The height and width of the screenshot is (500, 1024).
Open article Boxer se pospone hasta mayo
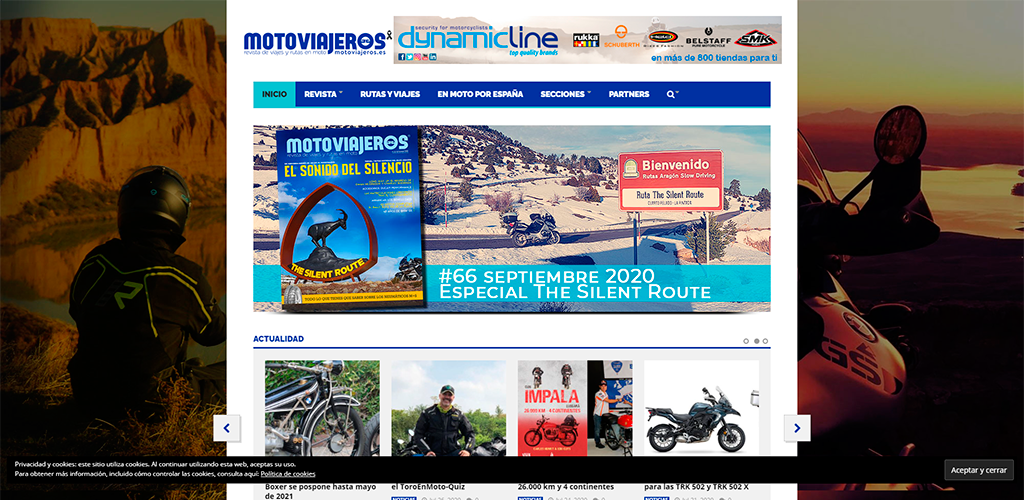click(321, 491)
